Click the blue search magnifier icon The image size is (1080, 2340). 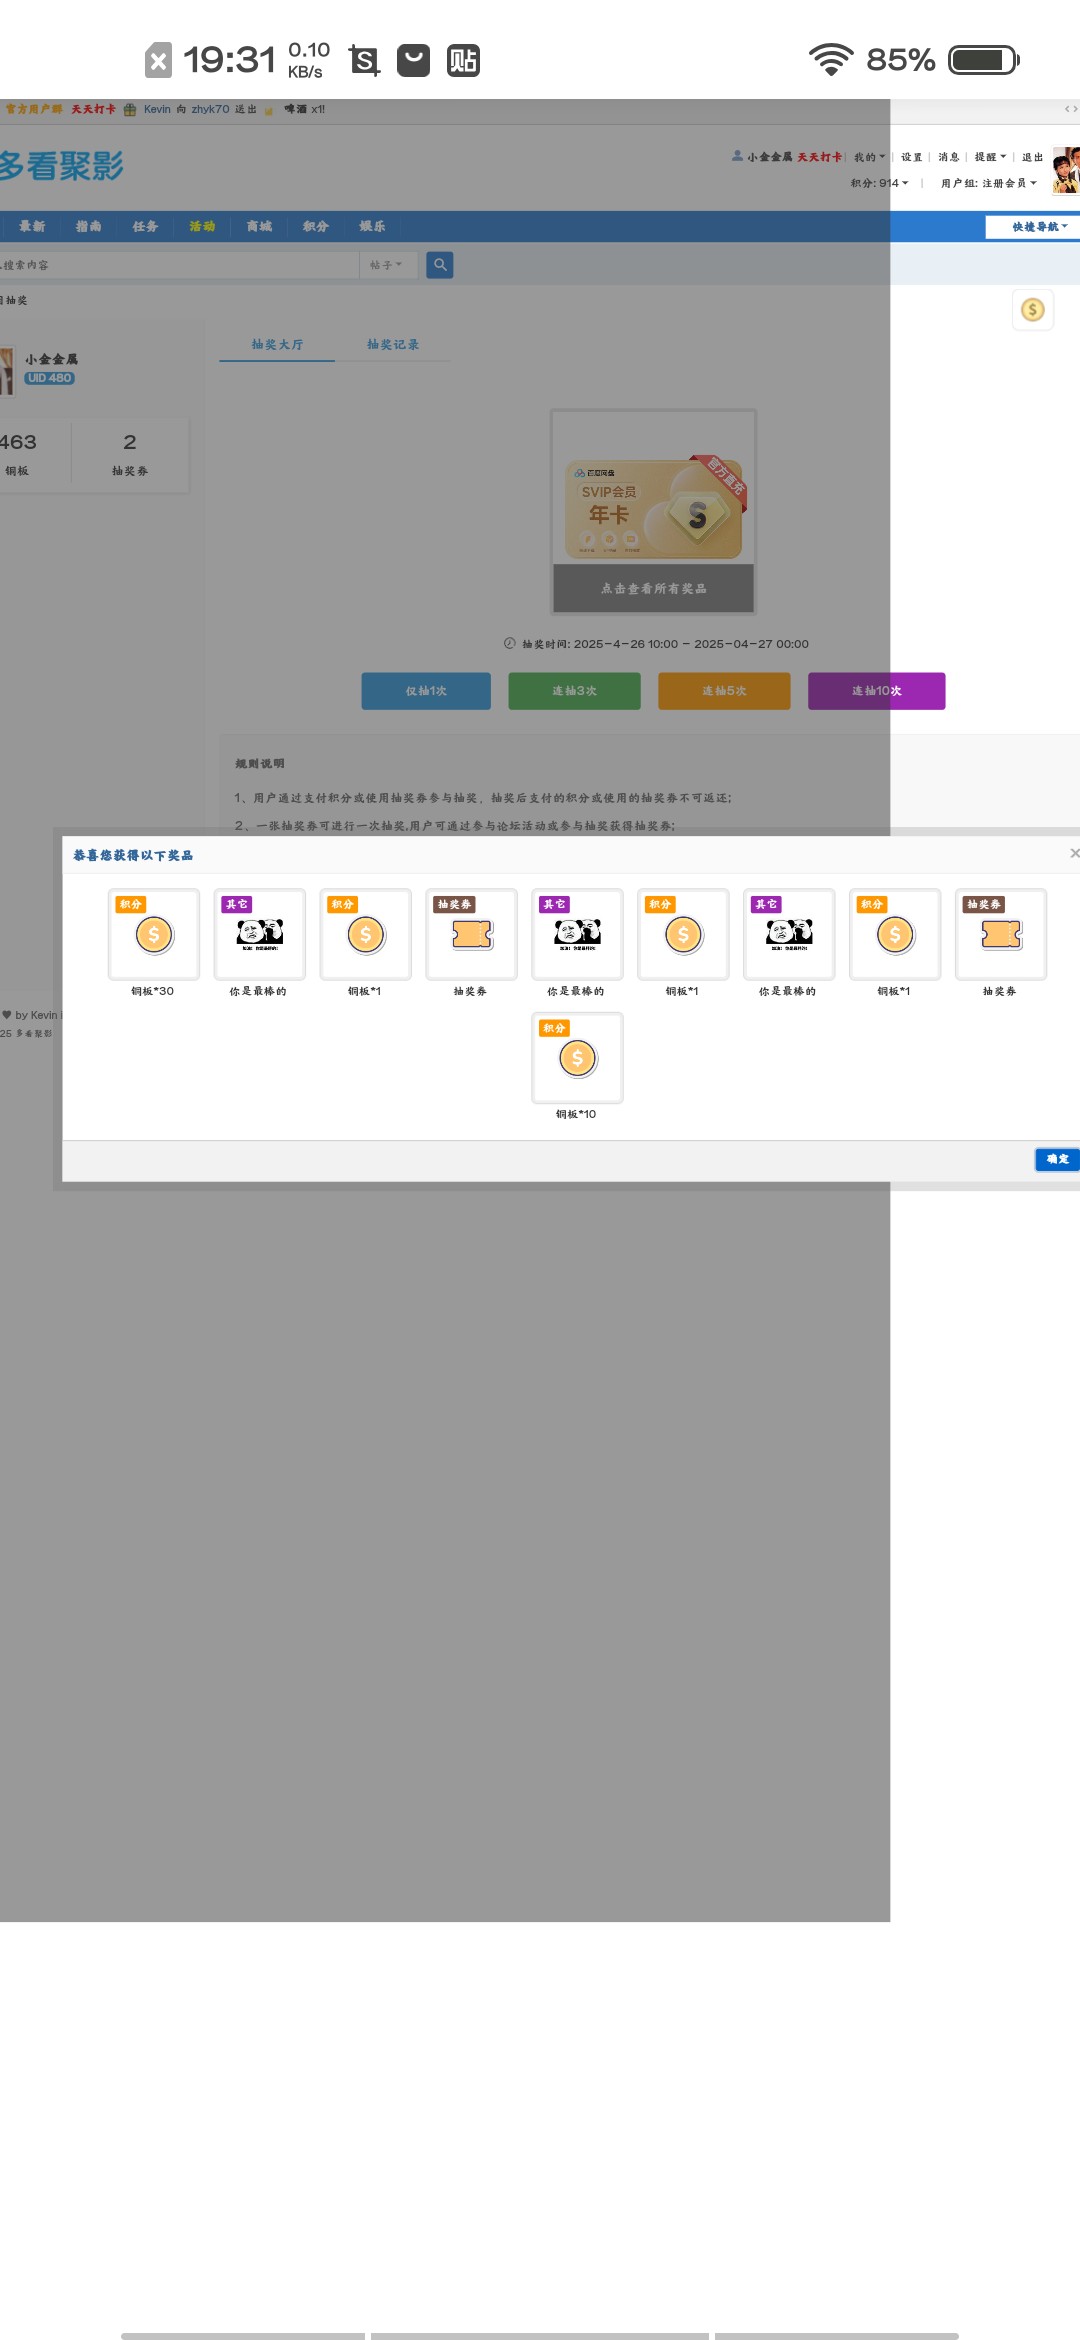click(439, 265)
